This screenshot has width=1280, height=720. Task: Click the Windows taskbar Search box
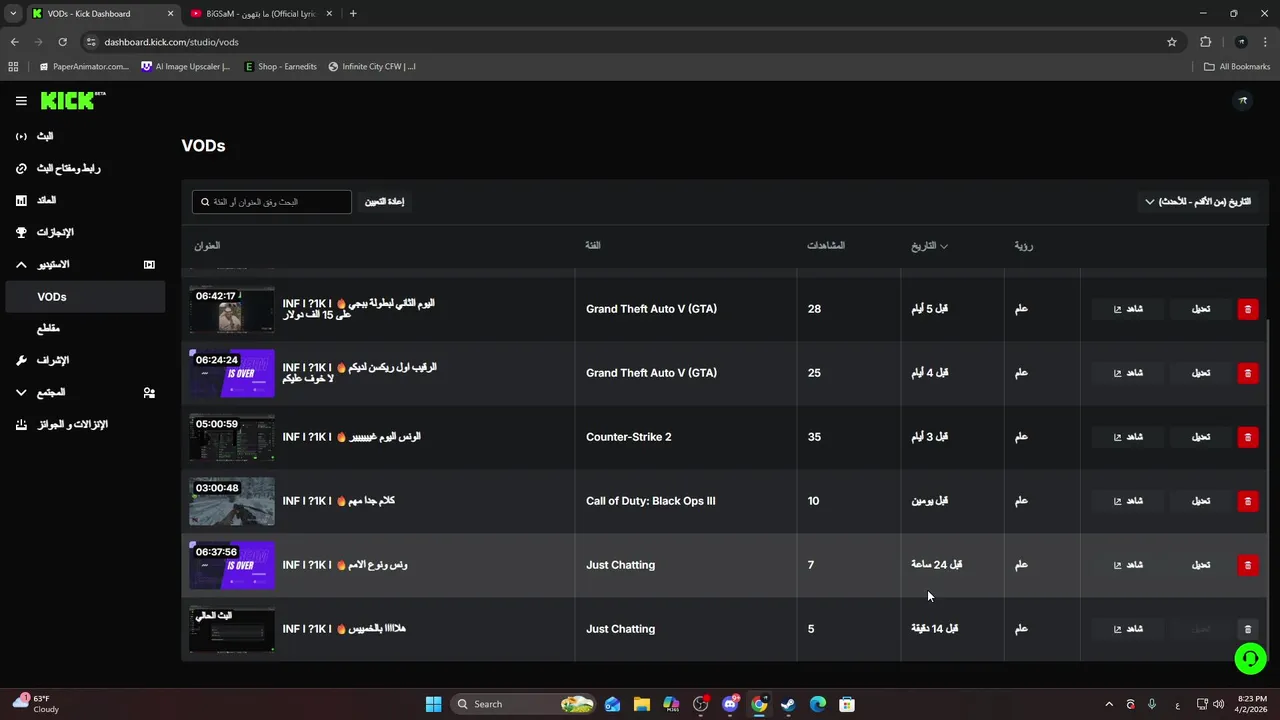(x=521, y=704)
